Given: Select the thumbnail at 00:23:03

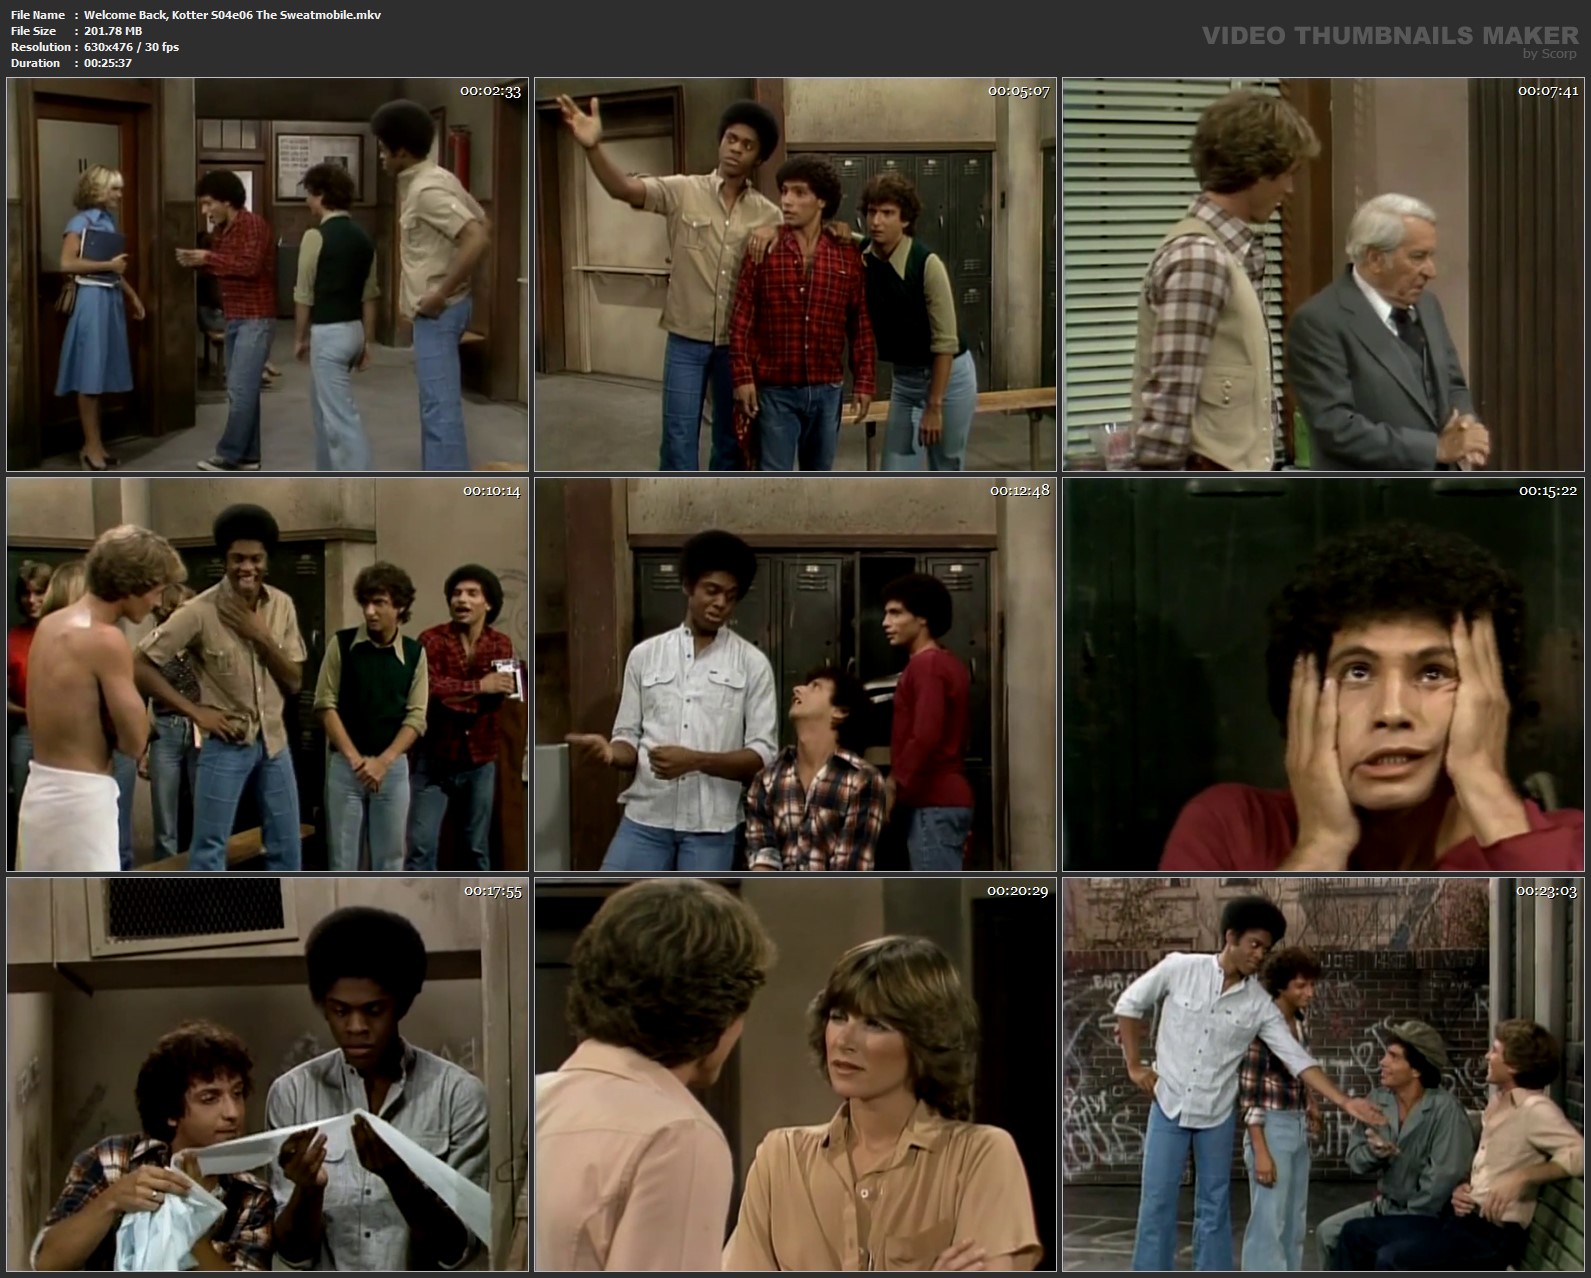Looking at the screenshot, I should tap(1323, 1074).
